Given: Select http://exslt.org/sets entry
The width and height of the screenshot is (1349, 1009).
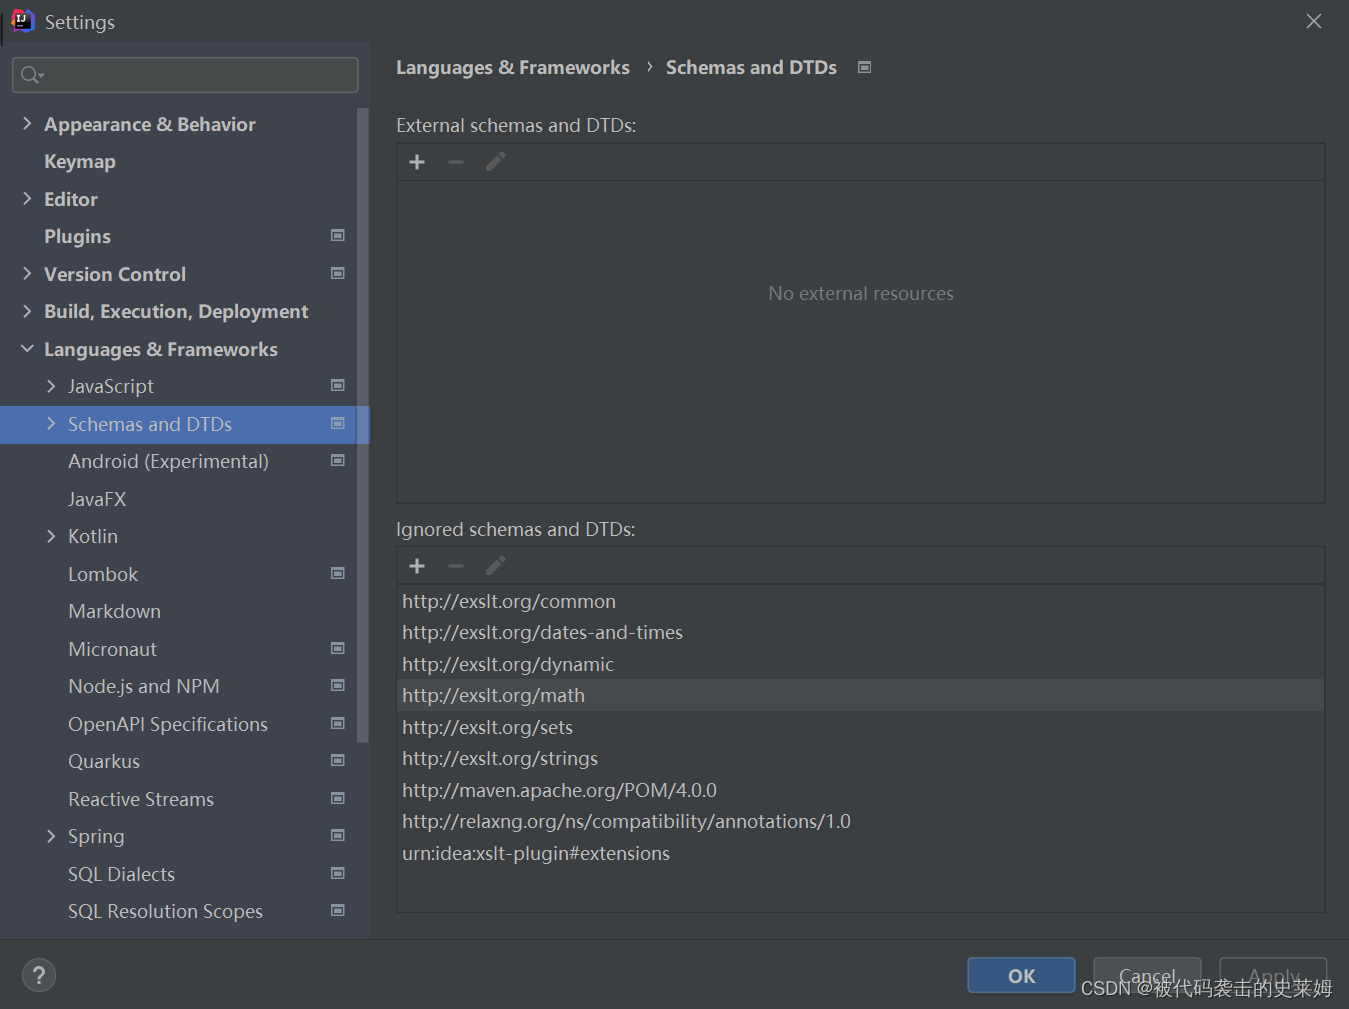Looking at the screenshot, I should coord(860,727).
